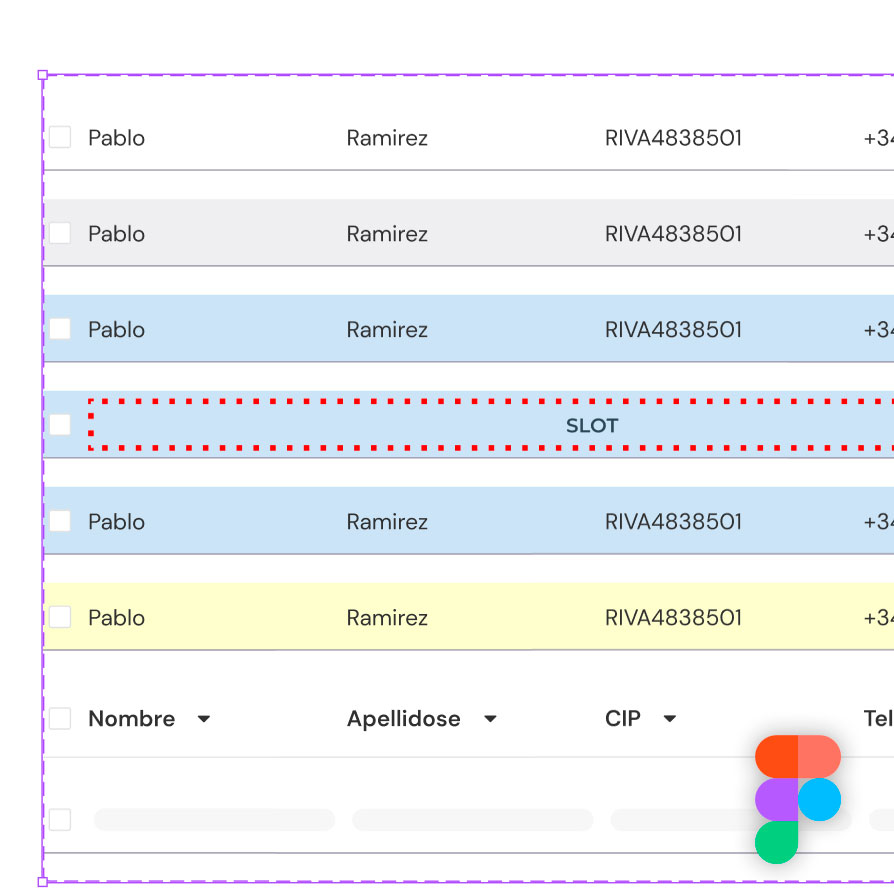This screenshot has width=894, height=894.
Task: Check the checkbox on the yellow Pablo row
Action: pos(59,617)
